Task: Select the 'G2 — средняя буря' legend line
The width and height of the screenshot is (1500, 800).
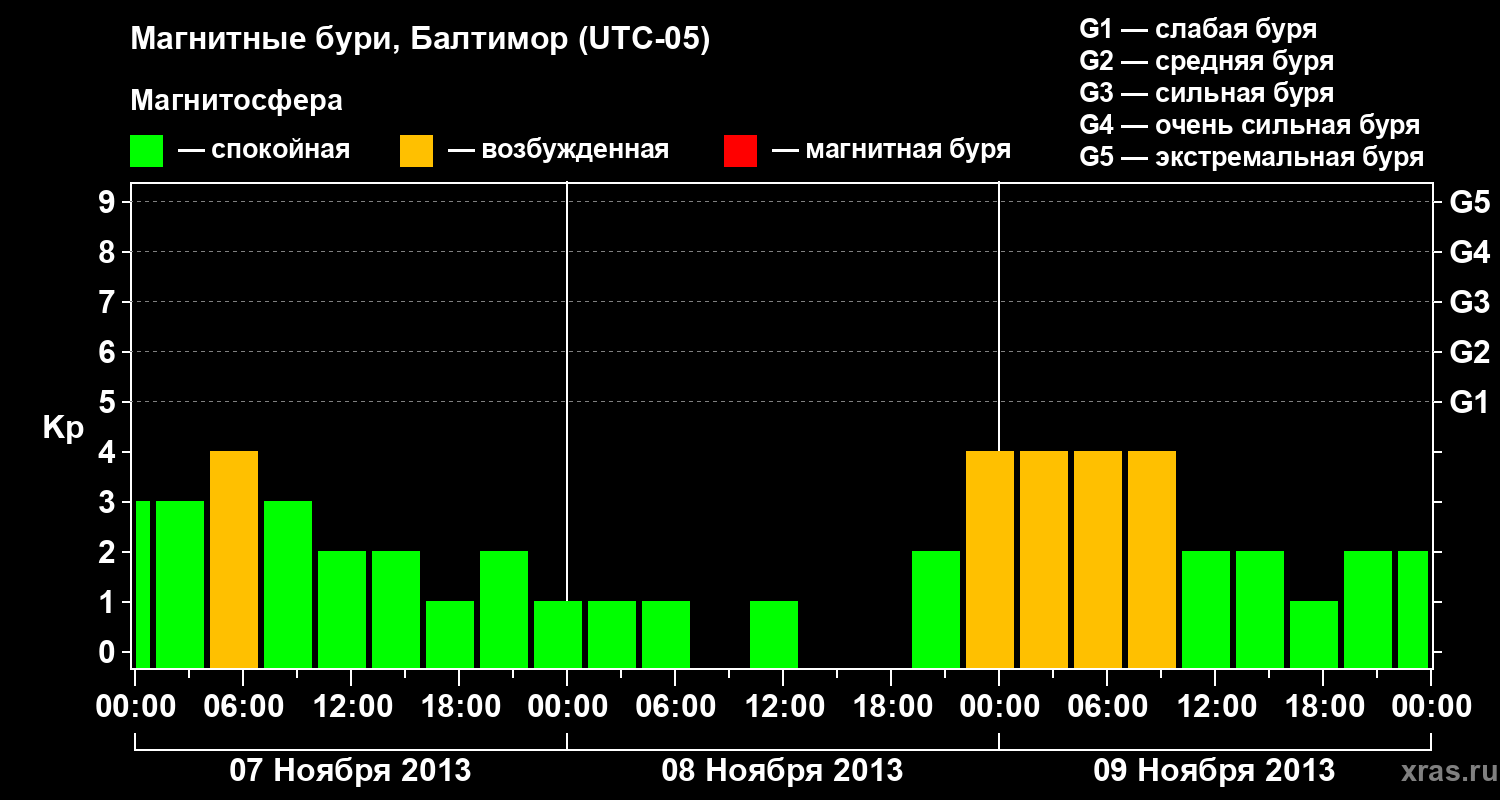Action: (x=1206, y=61)
